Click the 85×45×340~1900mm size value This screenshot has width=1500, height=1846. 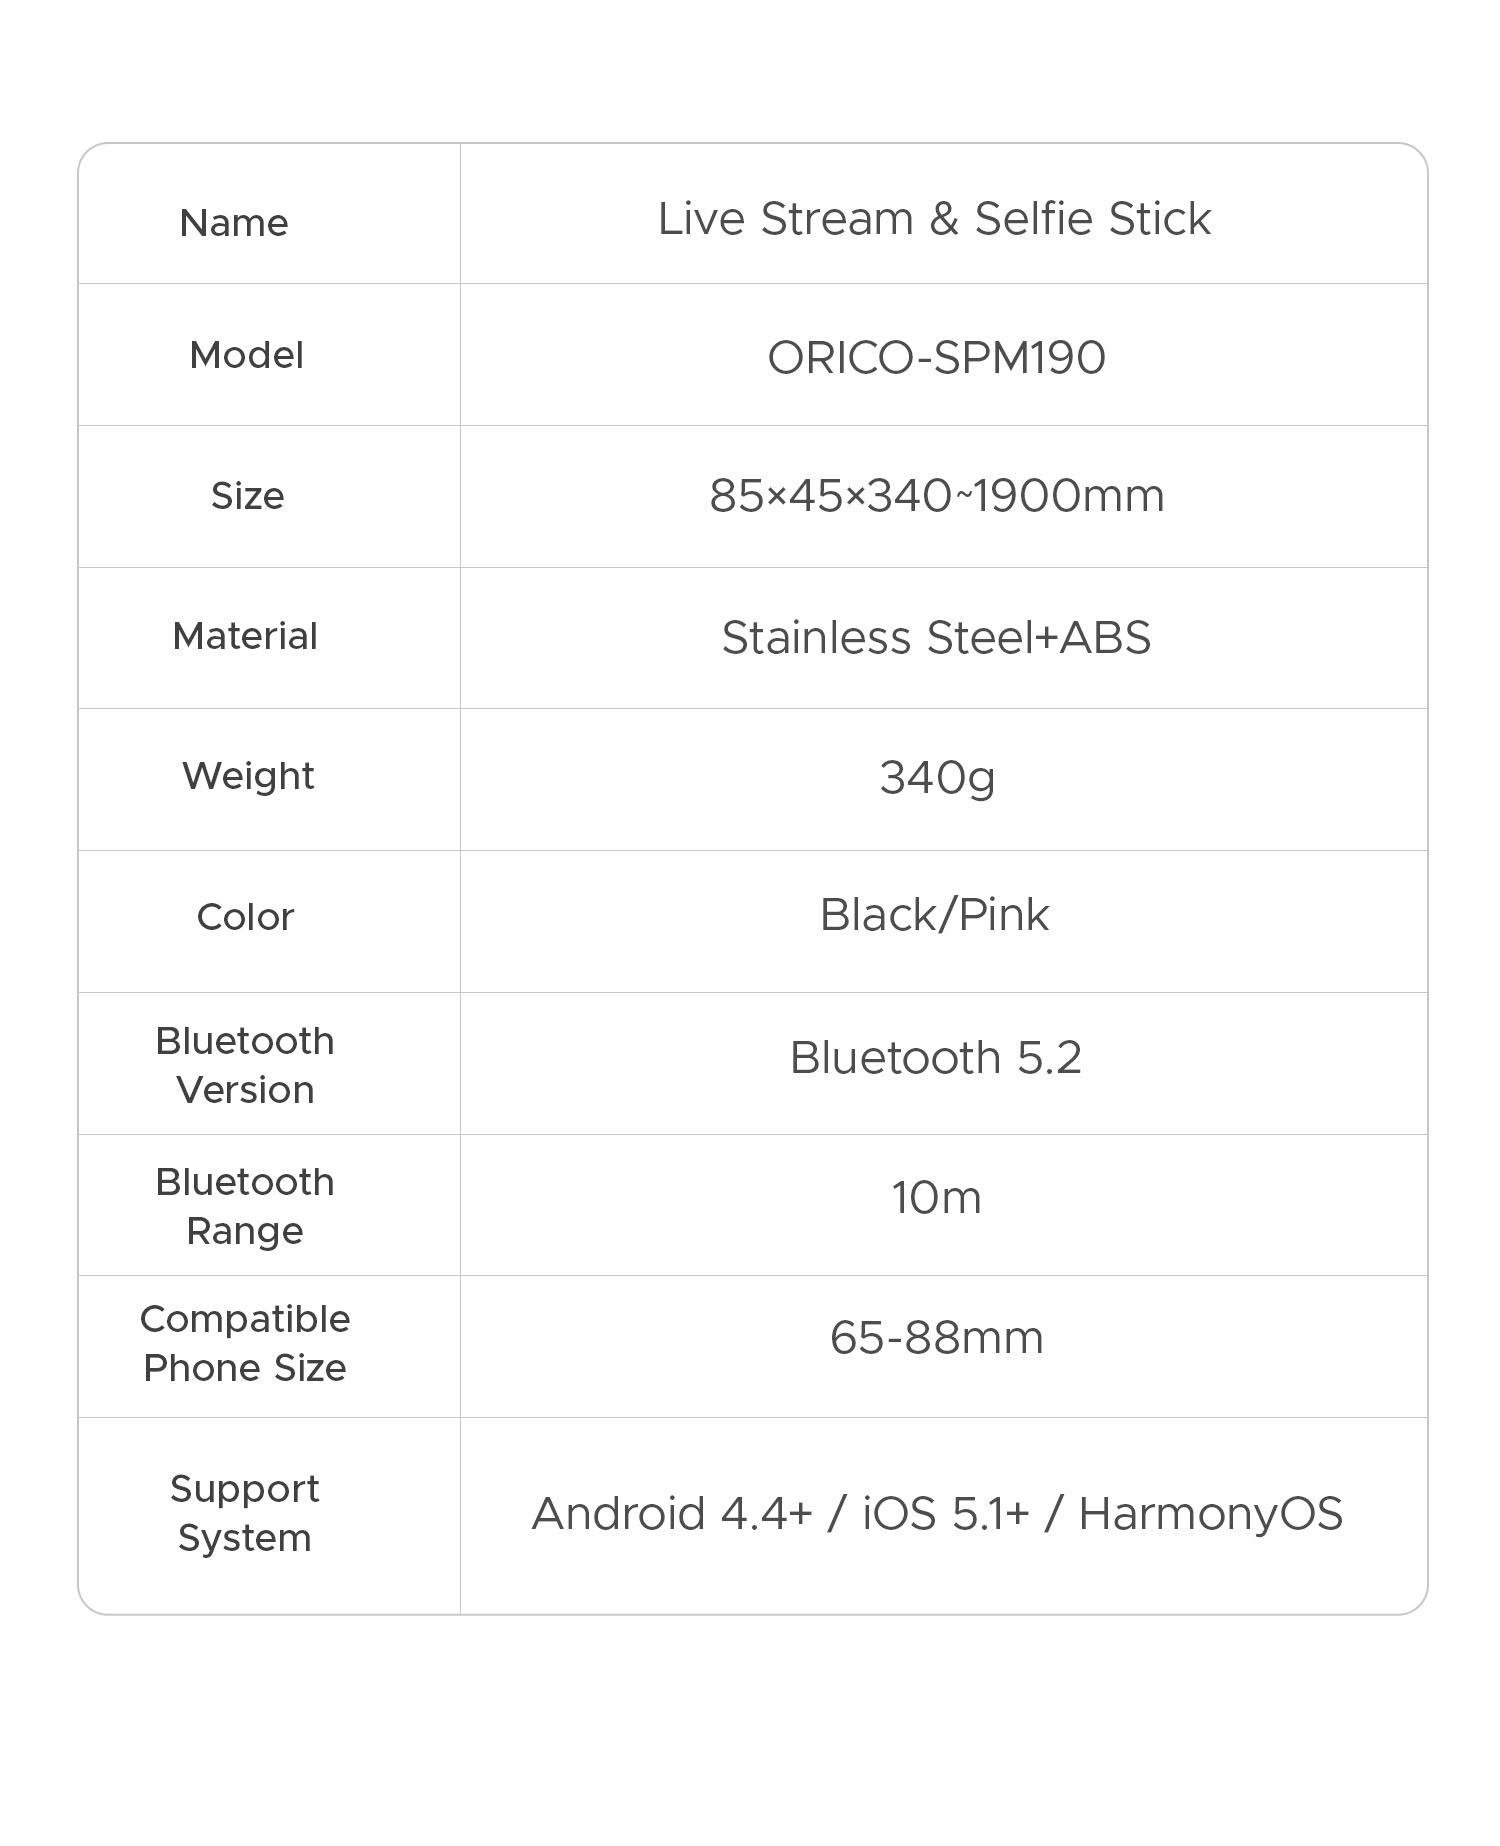(x=937, y=496)
